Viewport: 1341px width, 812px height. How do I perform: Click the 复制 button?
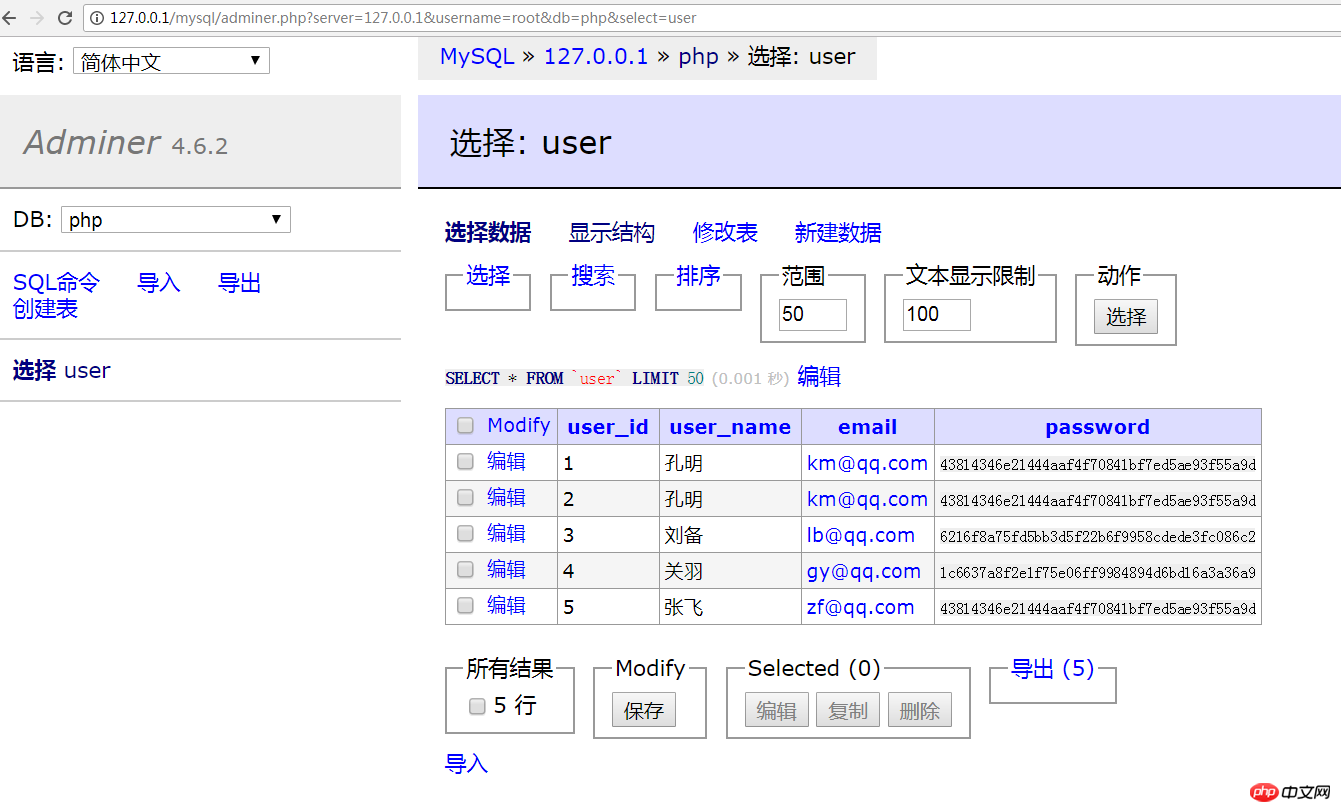click(x=848, y=710)
